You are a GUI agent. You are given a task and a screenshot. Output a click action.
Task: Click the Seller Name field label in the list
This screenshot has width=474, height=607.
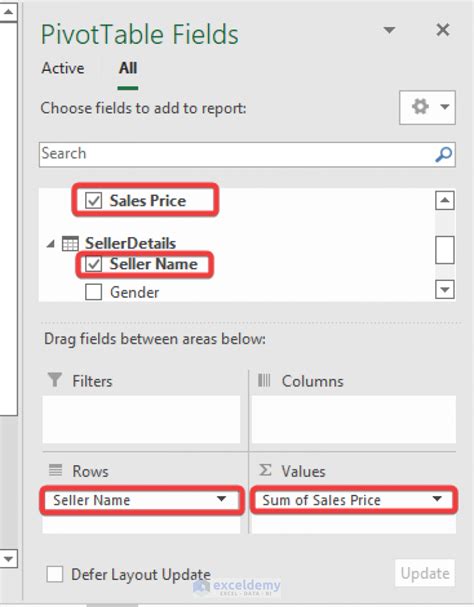(154, 264)
